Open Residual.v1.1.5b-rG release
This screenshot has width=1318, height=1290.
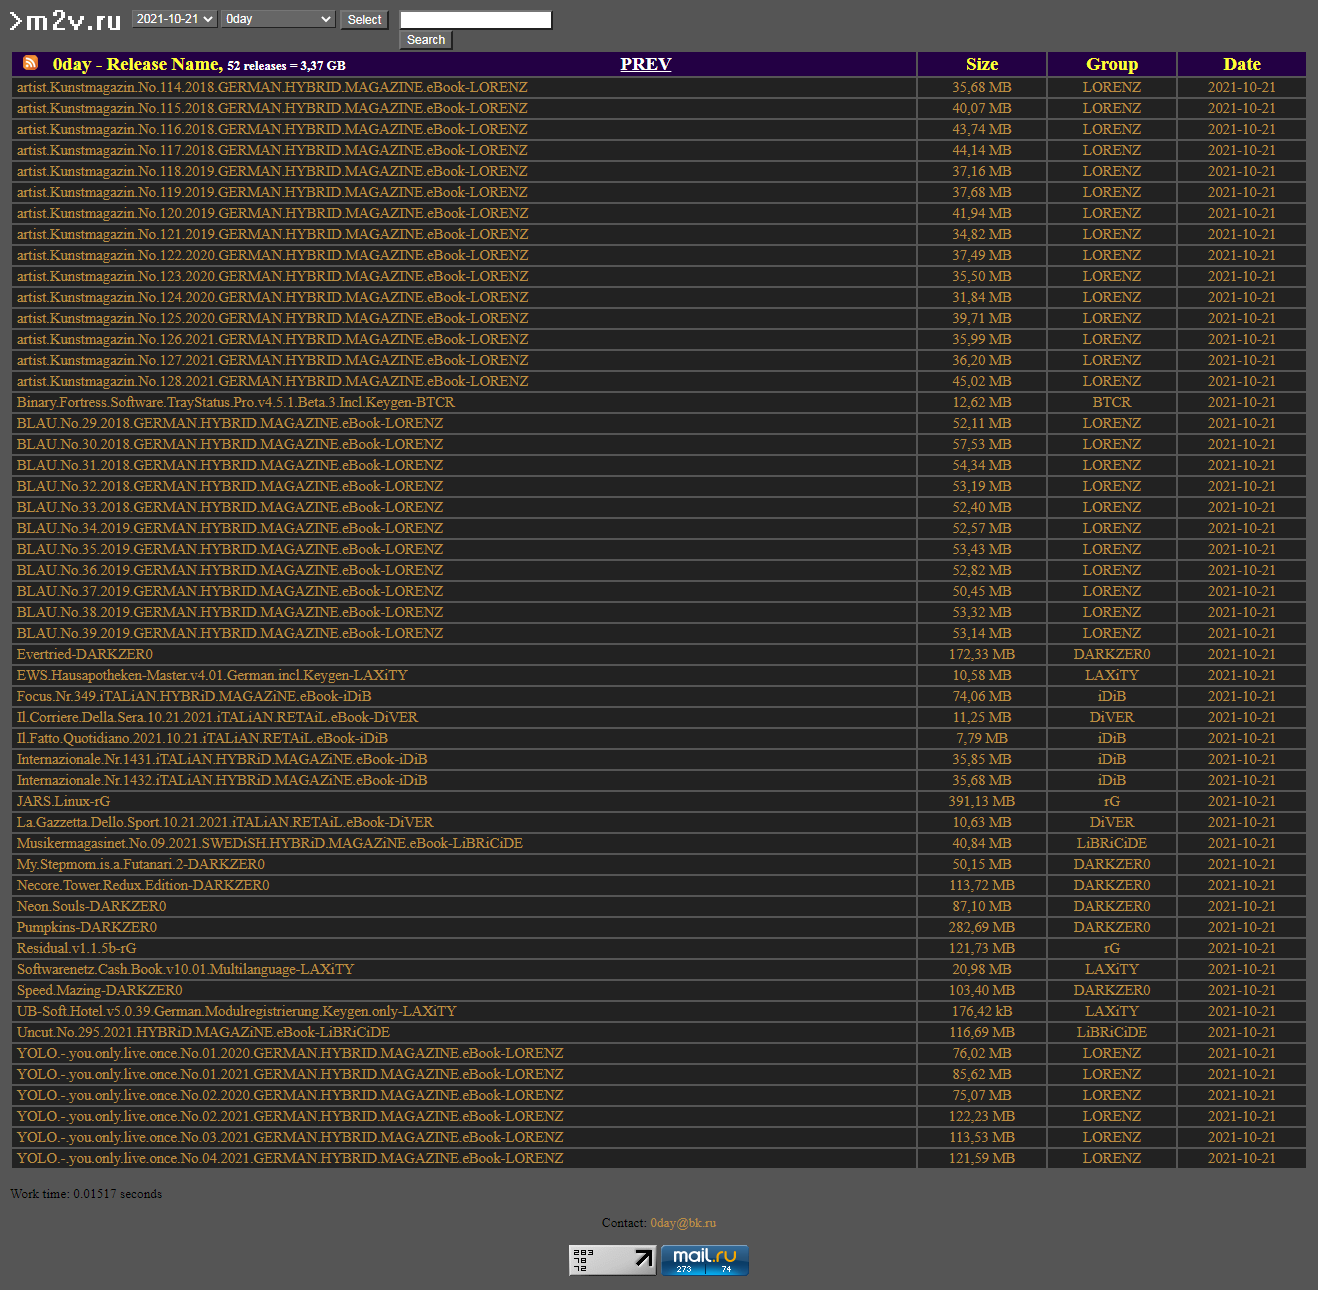[76, 948]
